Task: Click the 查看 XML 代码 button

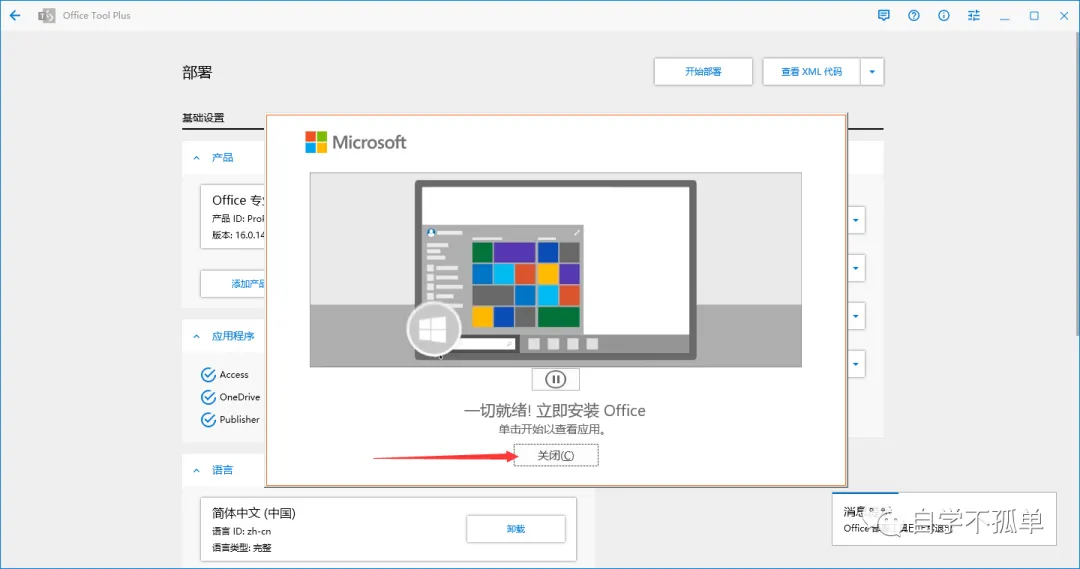Action: pyautogui.click(x=811, y=72)
